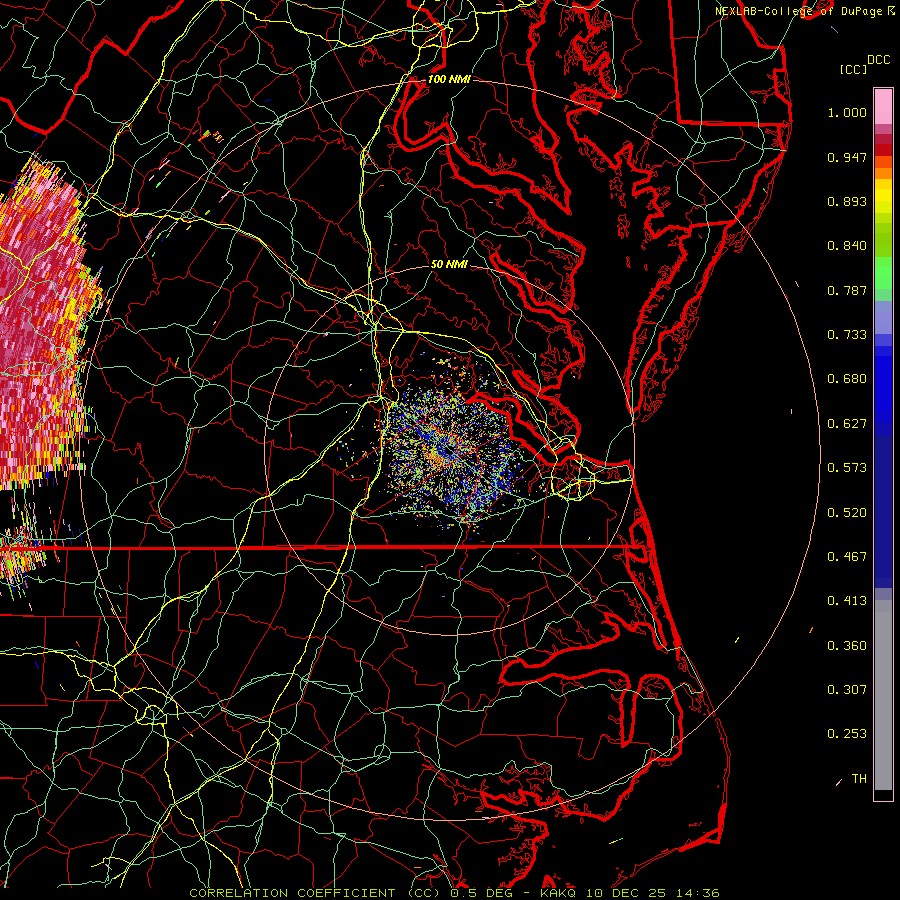
Task: Click the 0.947 legend value
Action: (847, 157)
